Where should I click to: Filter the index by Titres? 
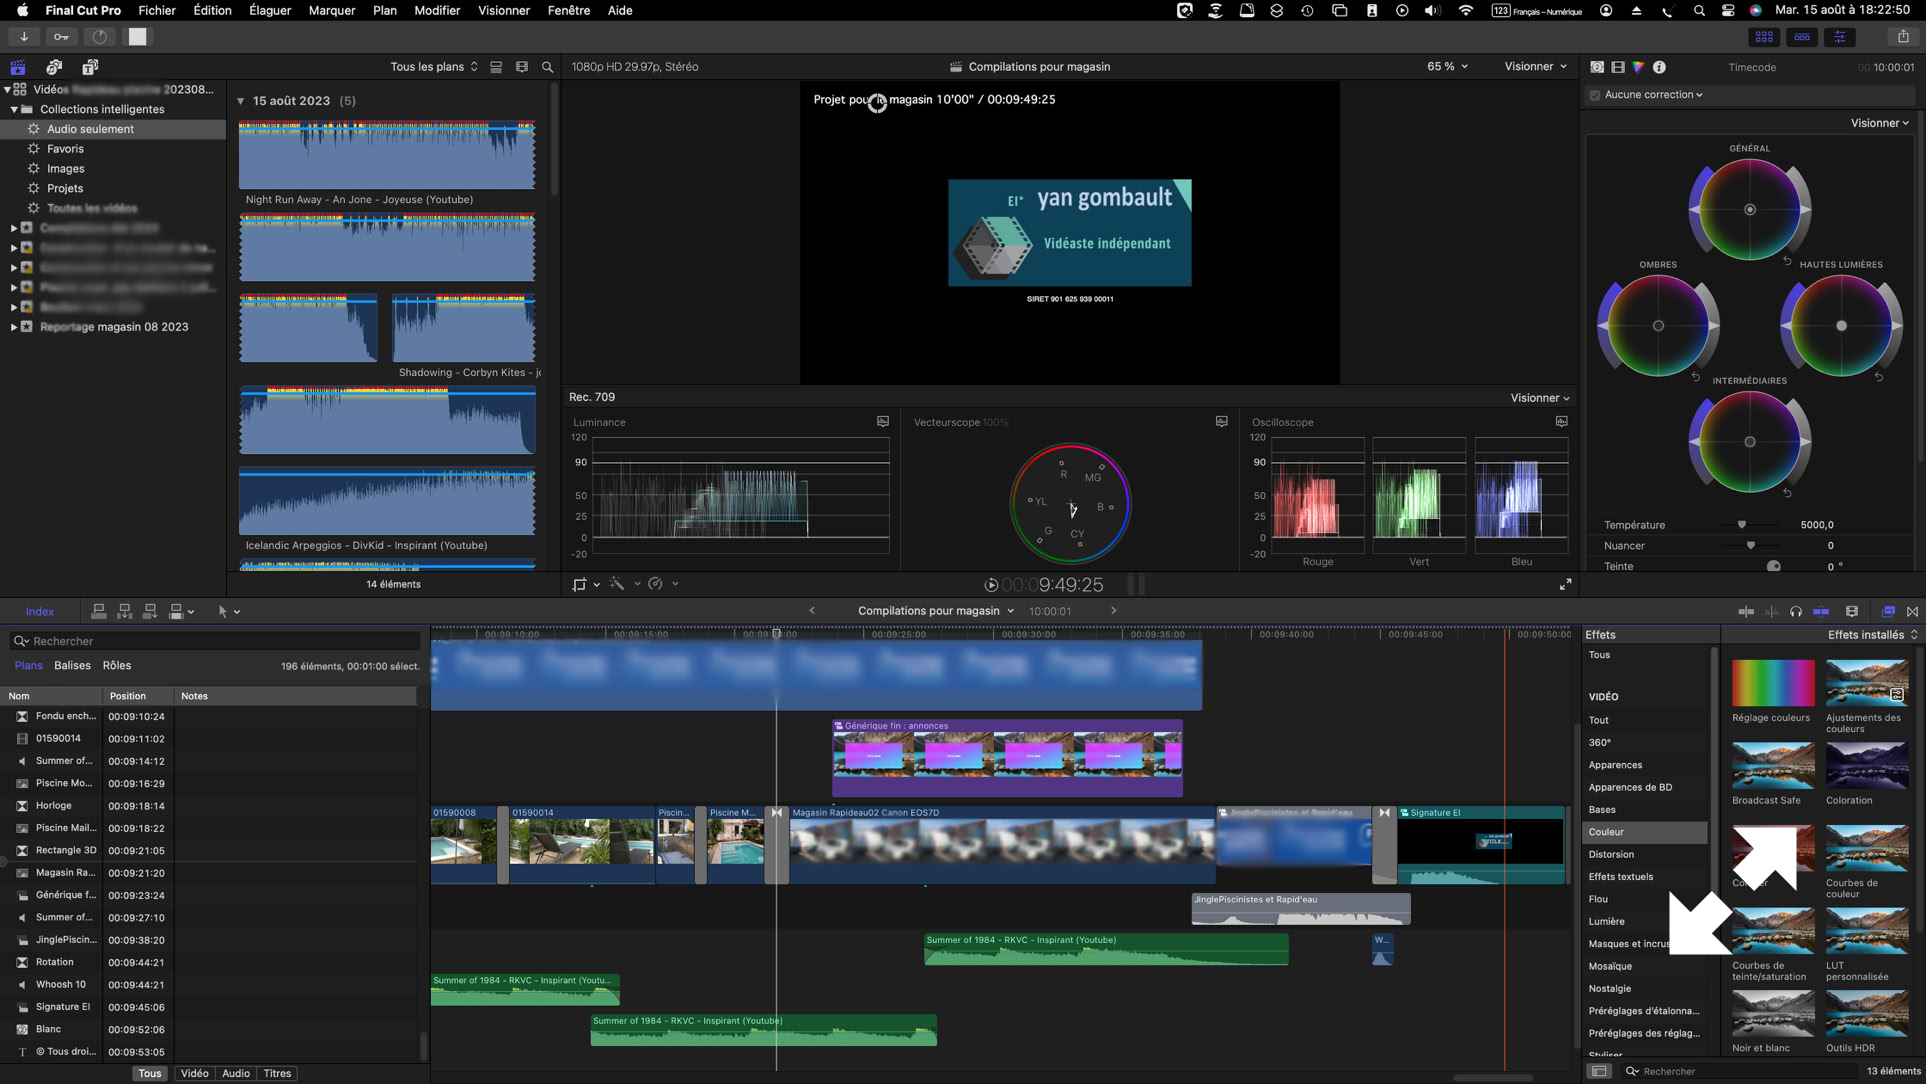277,1073
